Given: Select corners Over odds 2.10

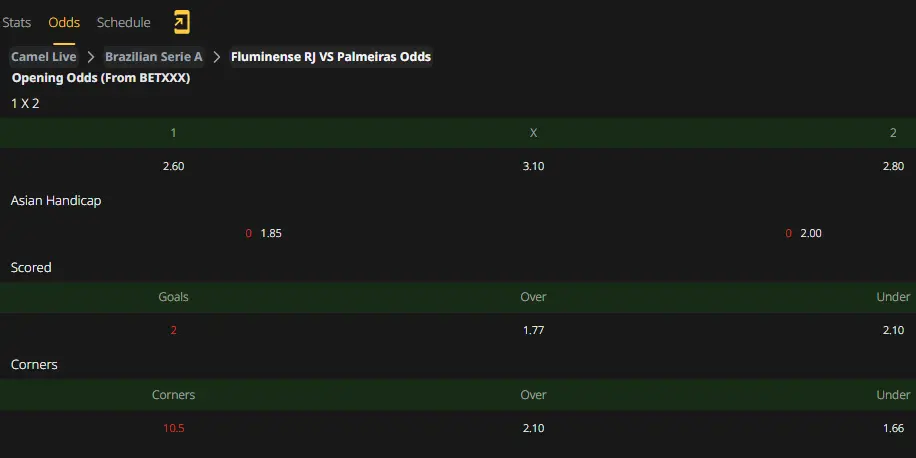Looking at the screenshot, I should 533,428.
